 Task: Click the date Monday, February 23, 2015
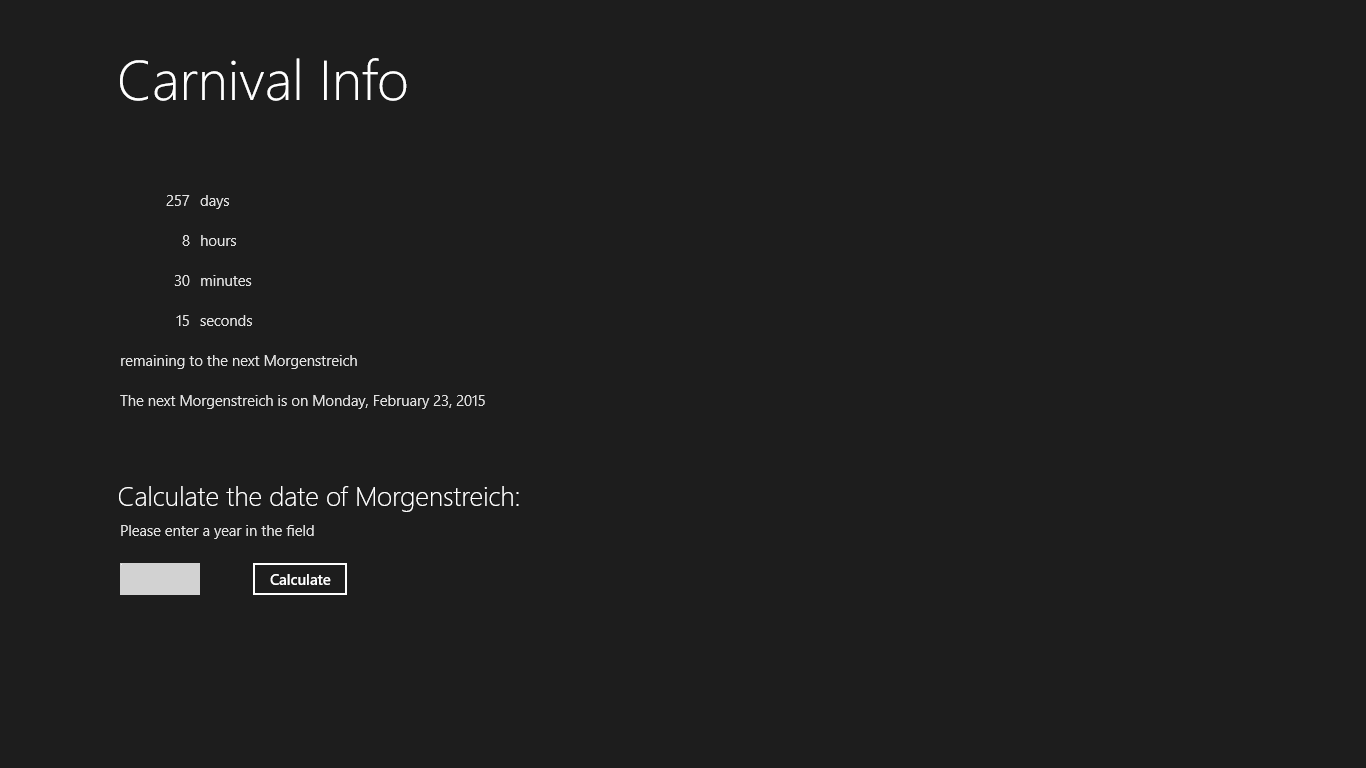click(x=398, y=401)
